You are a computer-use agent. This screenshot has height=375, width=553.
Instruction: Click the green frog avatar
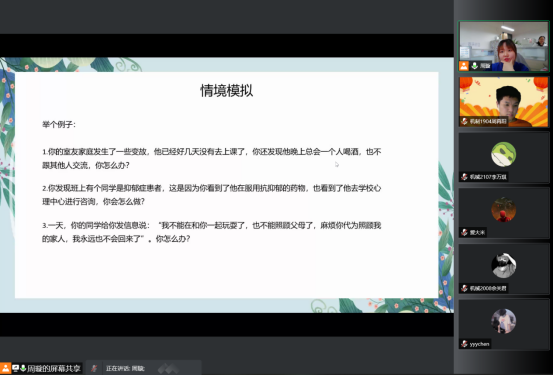pyautogui.click(x=503, y=154)
